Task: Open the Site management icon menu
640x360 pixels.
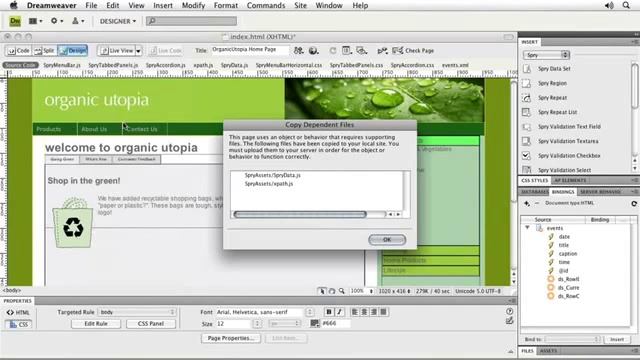Action: click(78, 21)
